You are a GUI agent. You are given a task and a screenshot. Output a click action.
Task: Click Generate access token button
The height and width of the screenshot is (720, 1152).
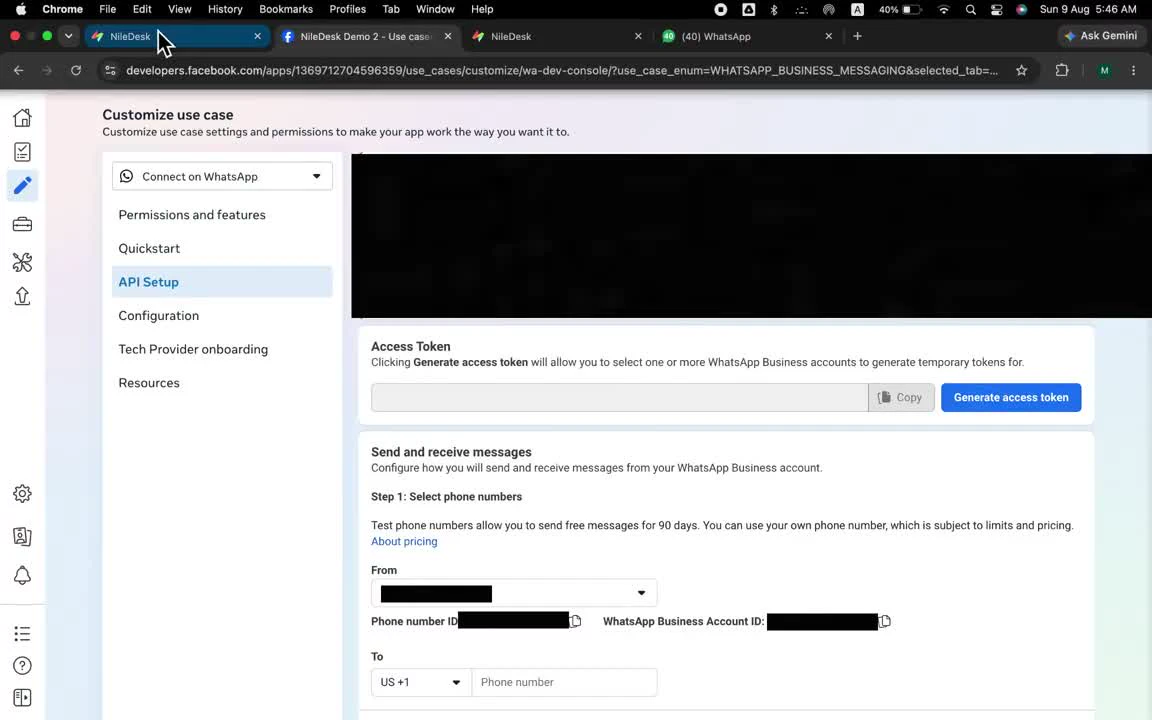point(1011,397)
